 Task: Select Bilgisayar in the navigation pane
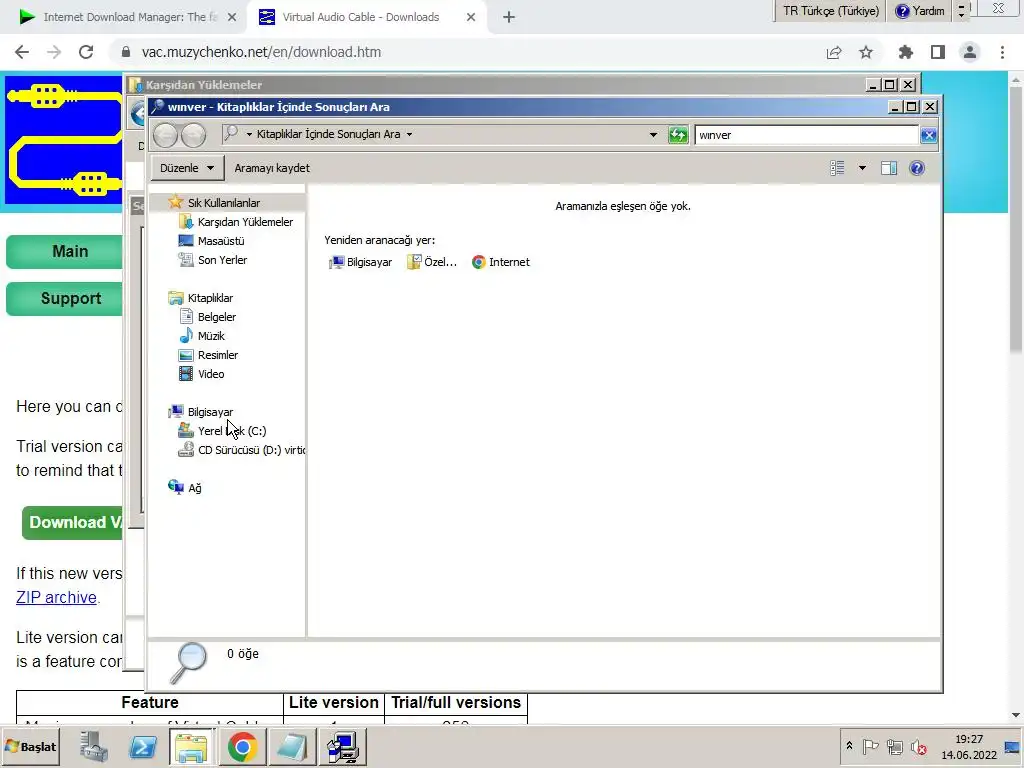[210, 412]
